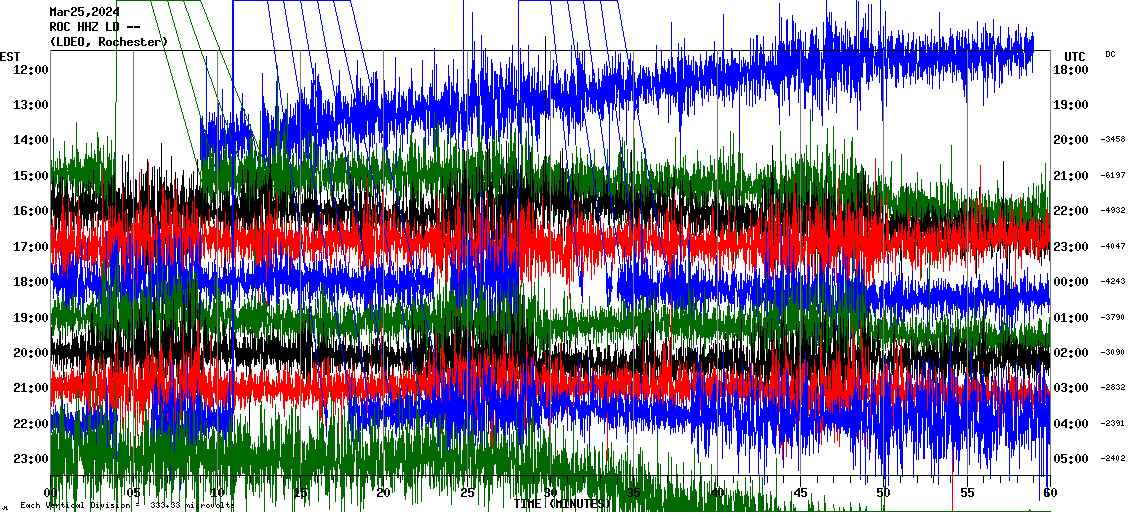Select the 12:00 EST time label
Viewport: 1130px width, 519px height.
click(32, 70)
